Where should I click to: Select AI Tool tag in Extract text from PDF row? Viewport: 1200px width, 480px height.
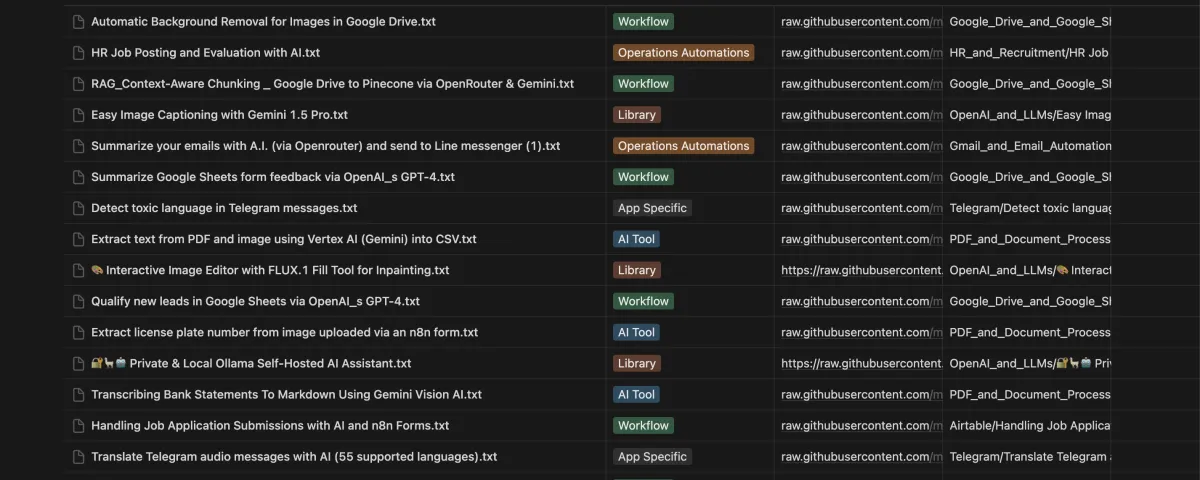(x=636, y=239)
